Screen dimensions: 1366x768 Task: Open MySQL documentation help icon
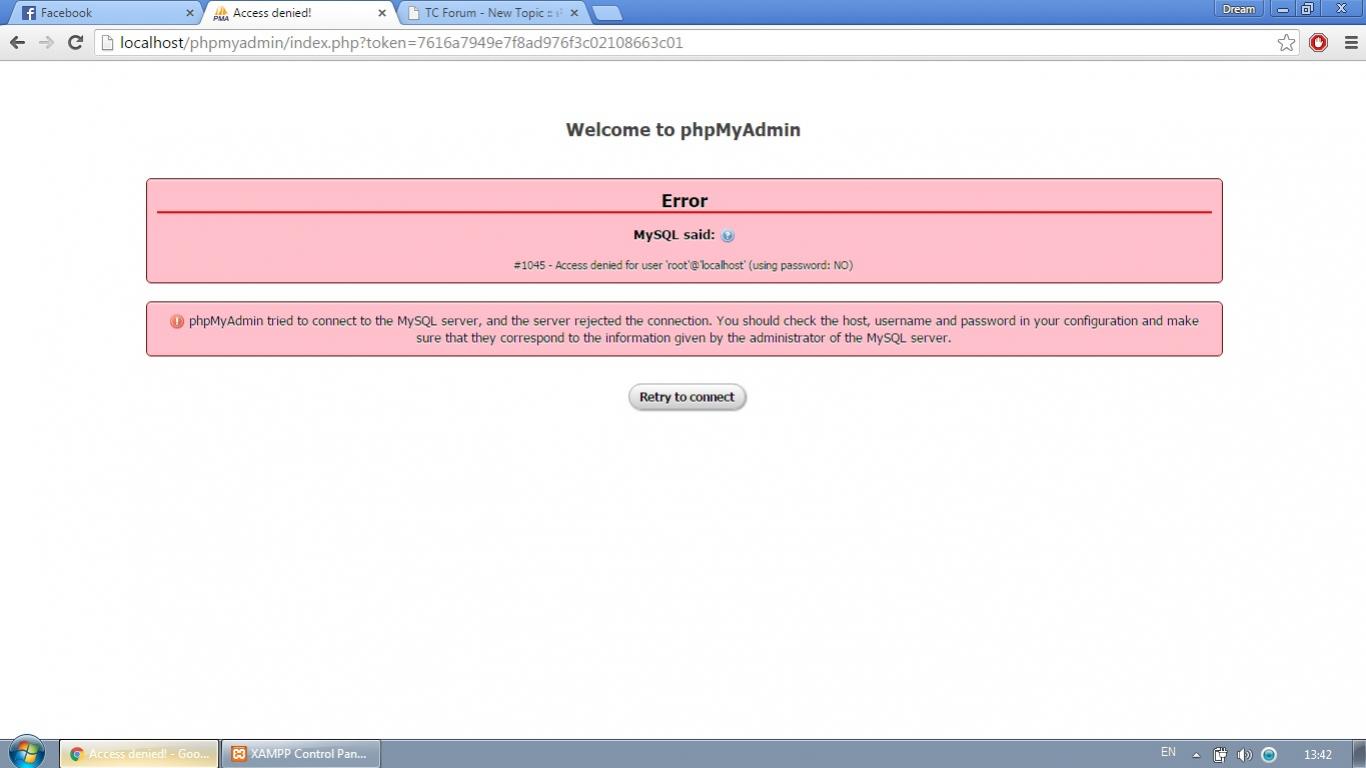pos(727,236)
